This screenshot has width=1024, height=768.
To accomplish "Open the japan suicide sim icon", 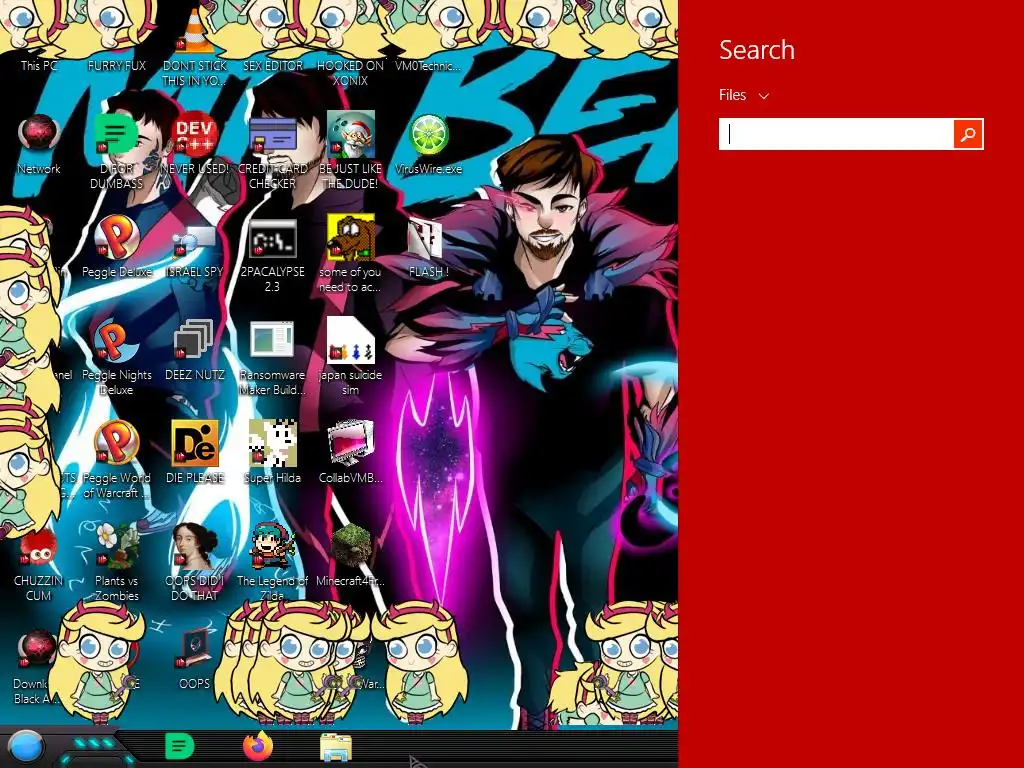I will (351, 357).
